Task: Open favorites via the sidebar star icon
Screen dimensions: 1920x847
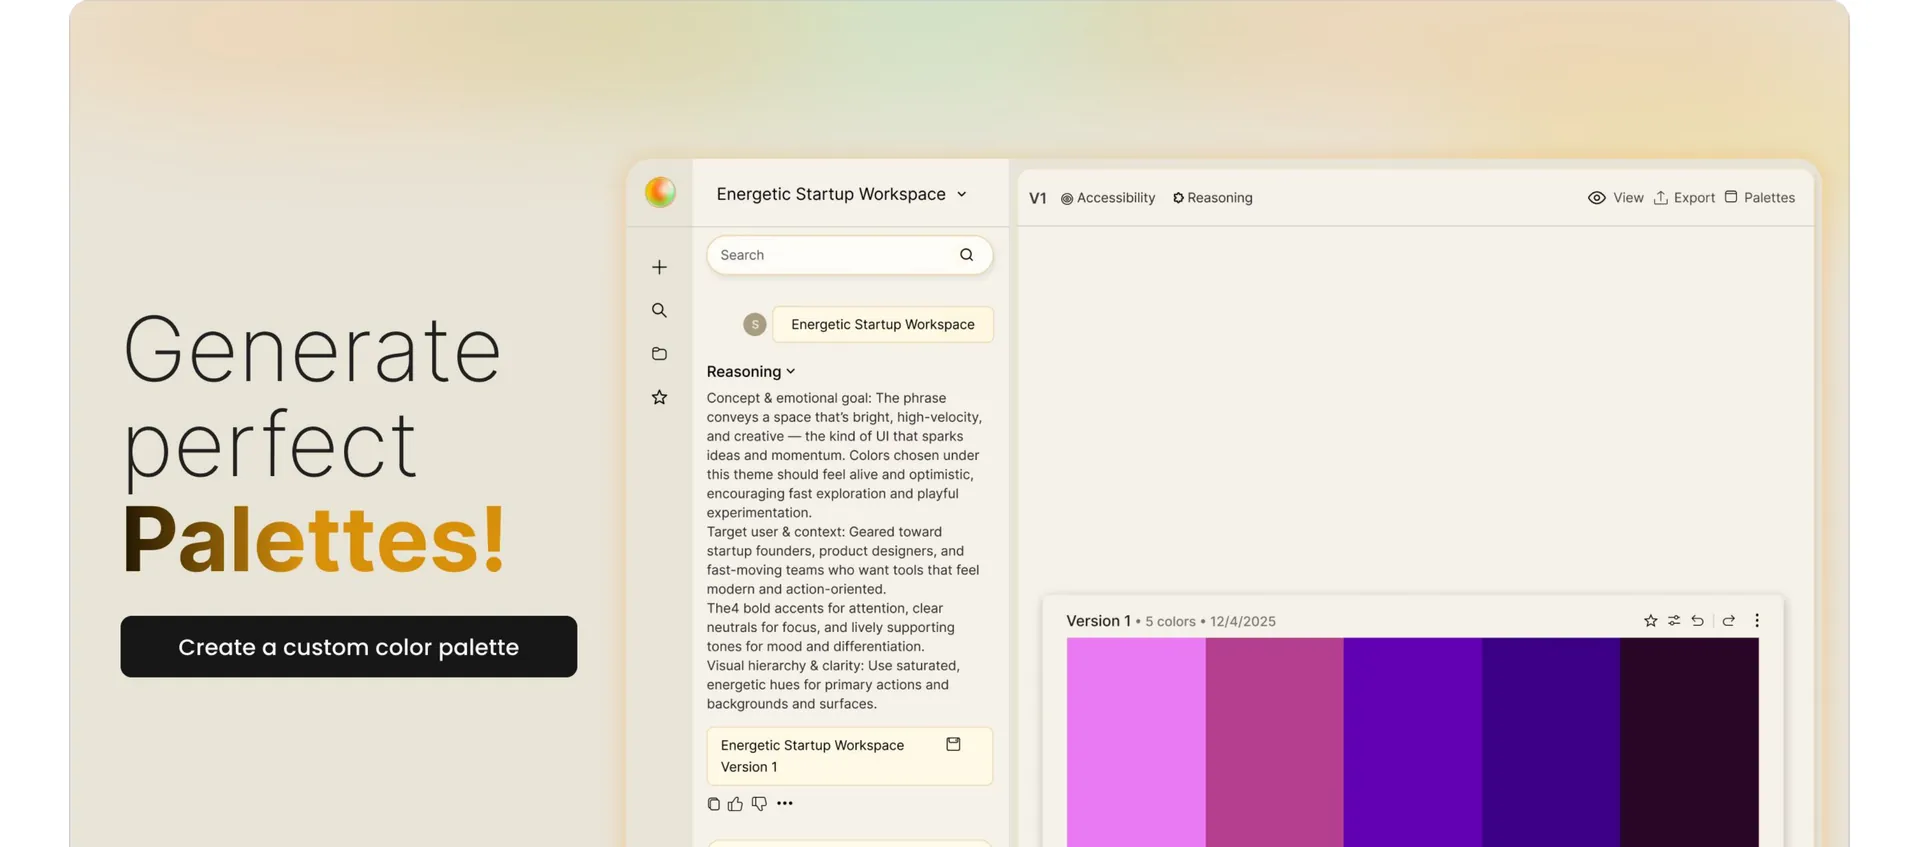Action: 659,397
